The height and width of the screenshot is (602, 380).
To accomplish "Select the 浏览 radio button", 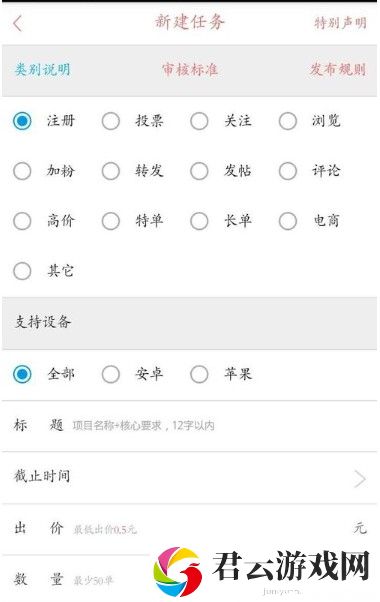I will coord(288,121).
